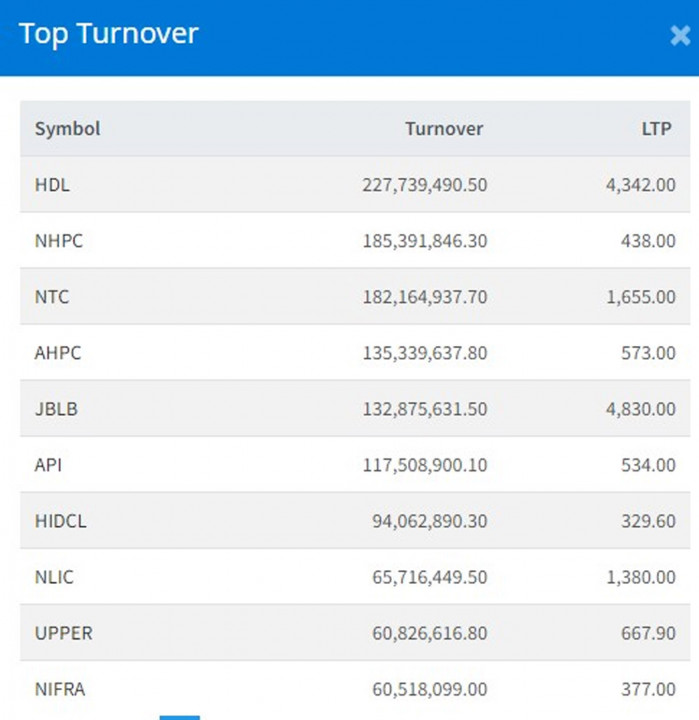Open the AHPC symbol
Screen dimensions: 699x720
58,353
